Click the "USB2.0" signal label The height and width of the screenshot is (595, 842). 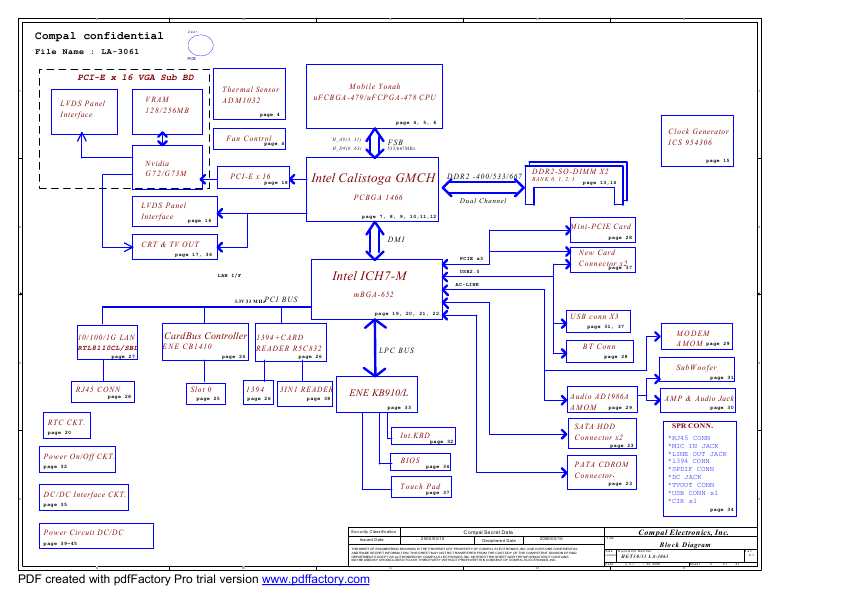point(469,272)
